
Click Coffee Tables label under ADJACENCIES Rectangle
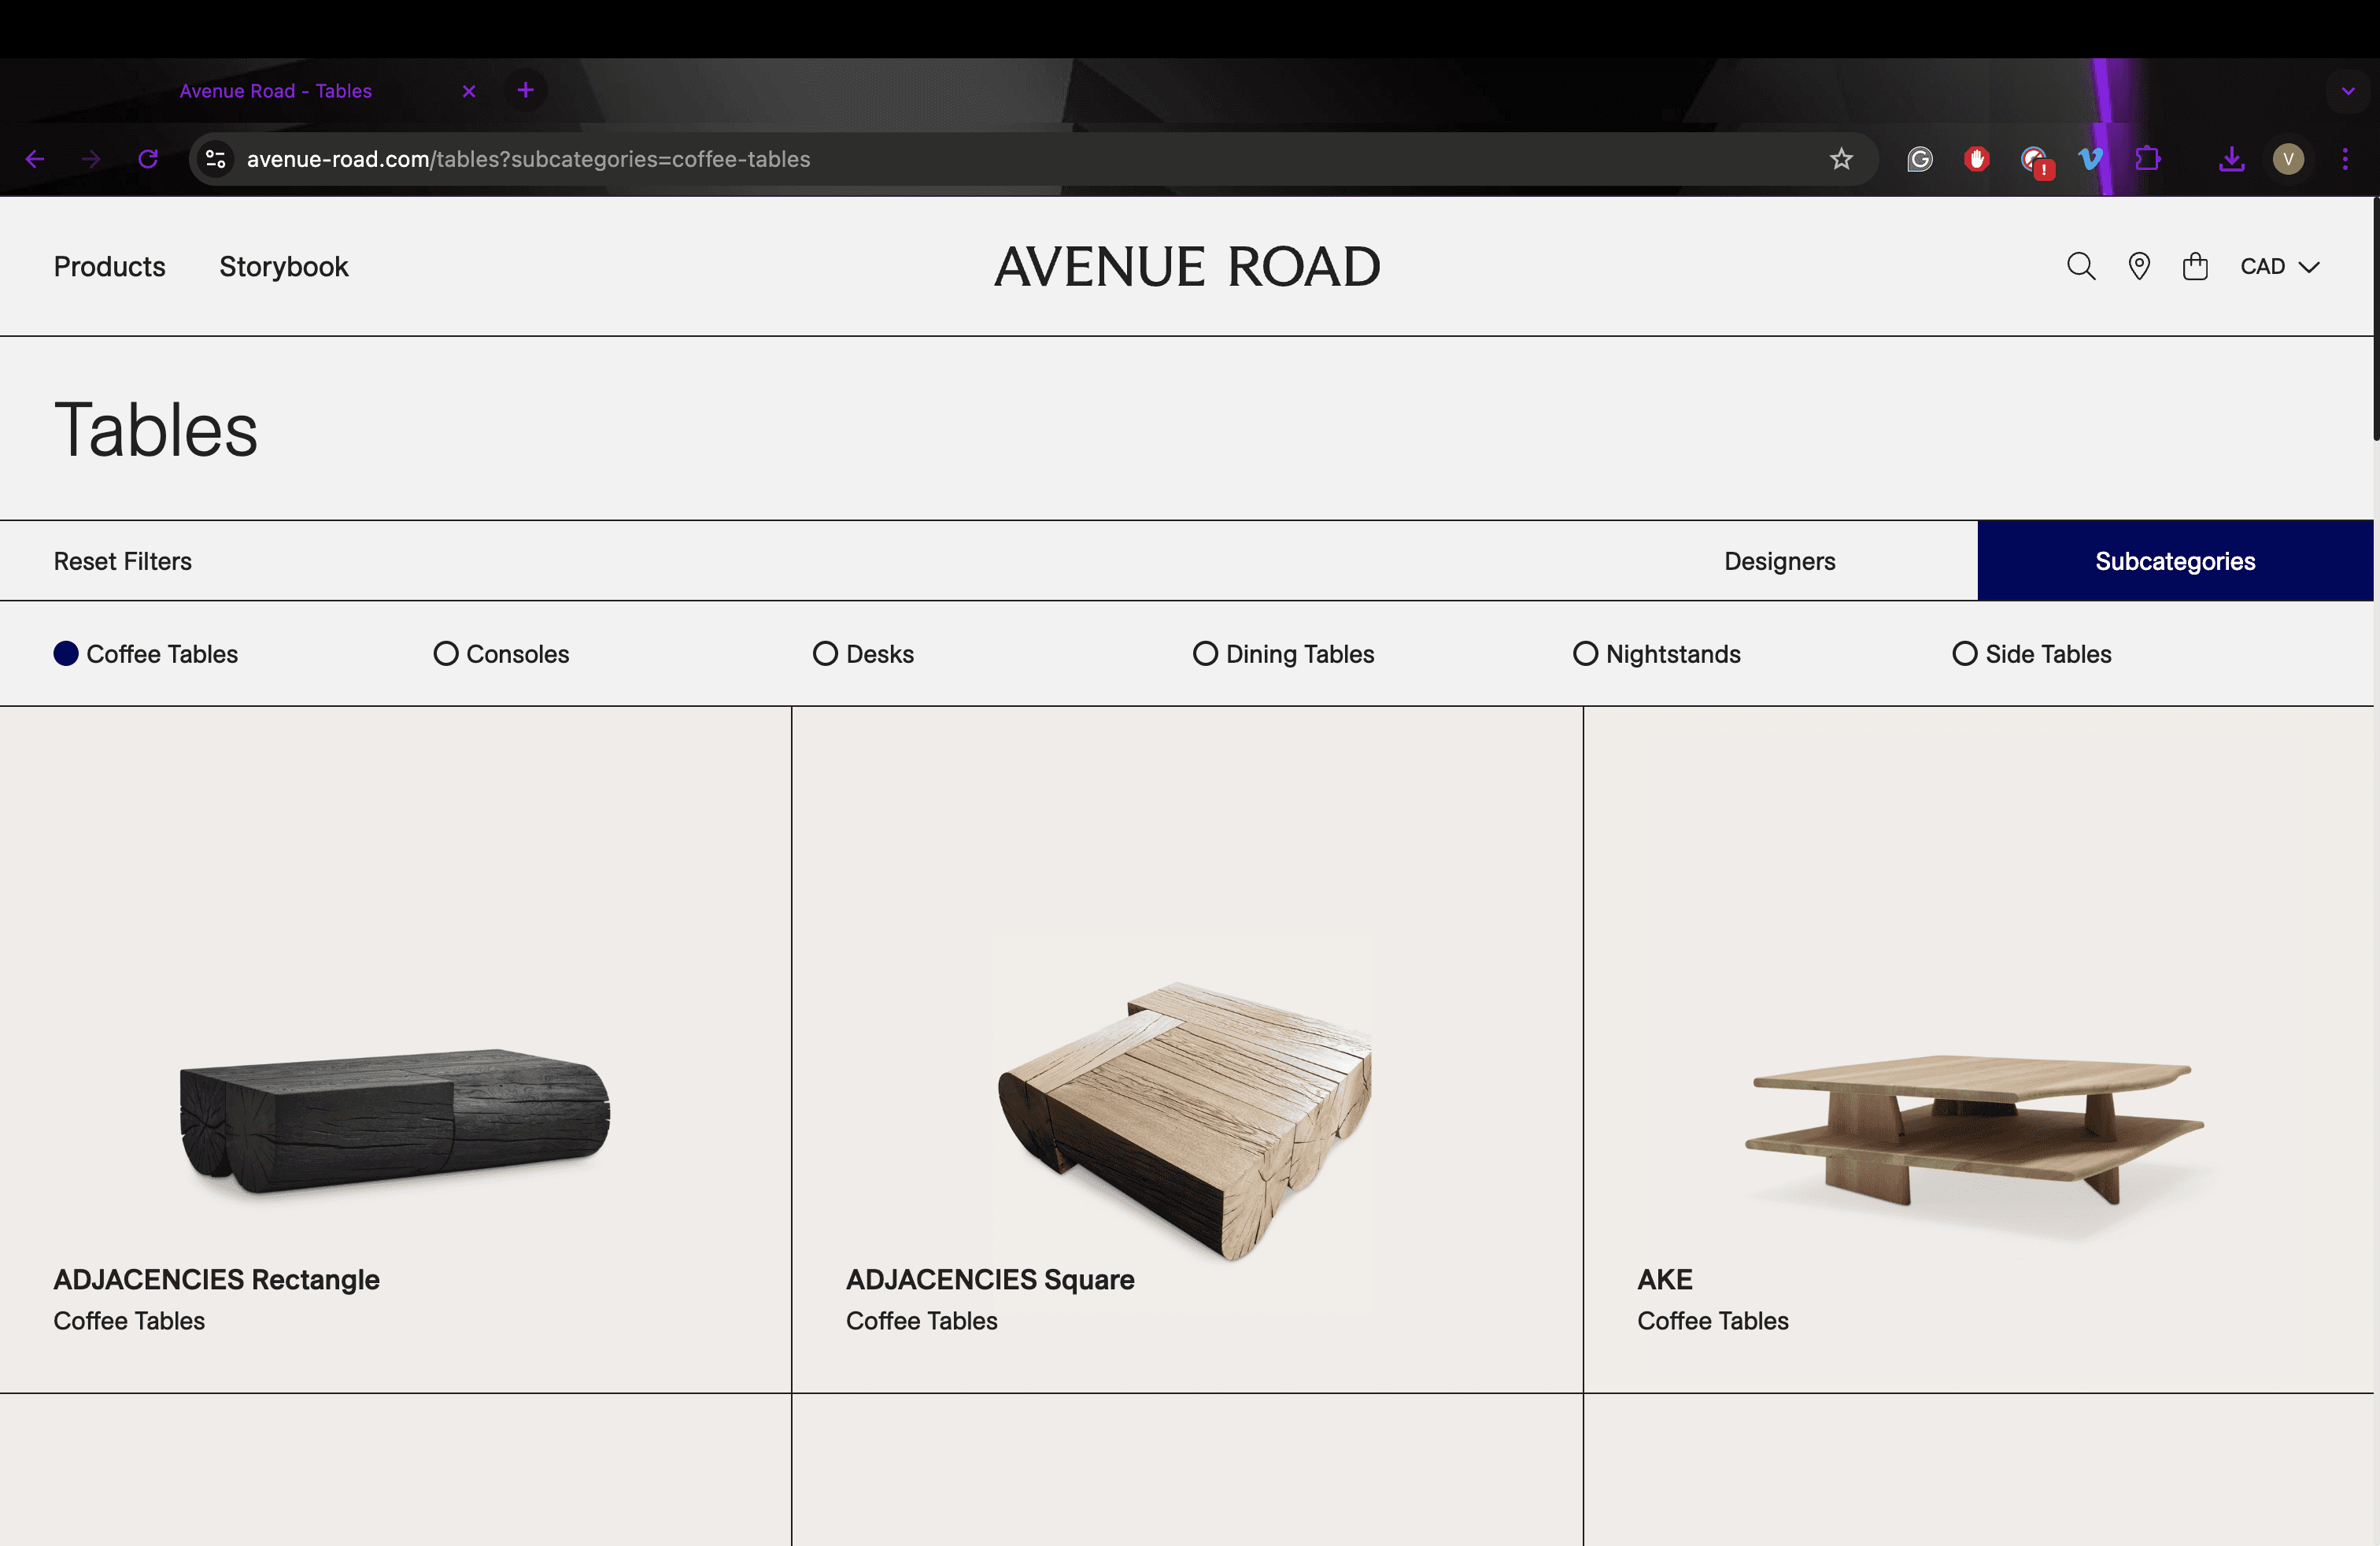coord(129,1321)
